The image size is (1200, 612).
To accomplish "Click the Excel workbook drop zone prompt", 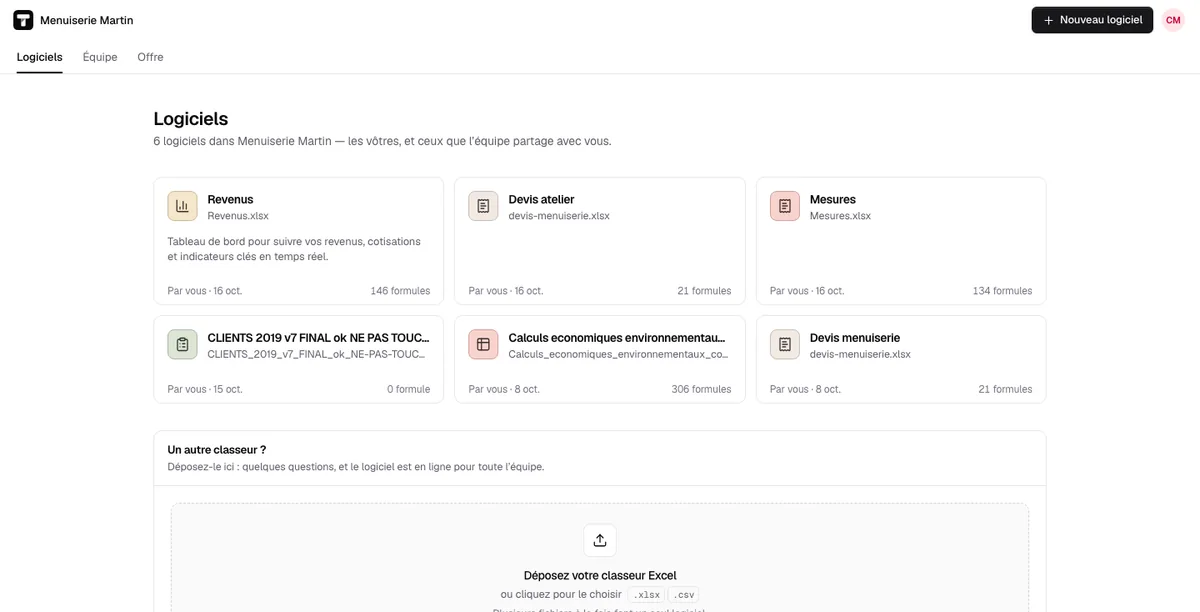I will pos(600,575).
